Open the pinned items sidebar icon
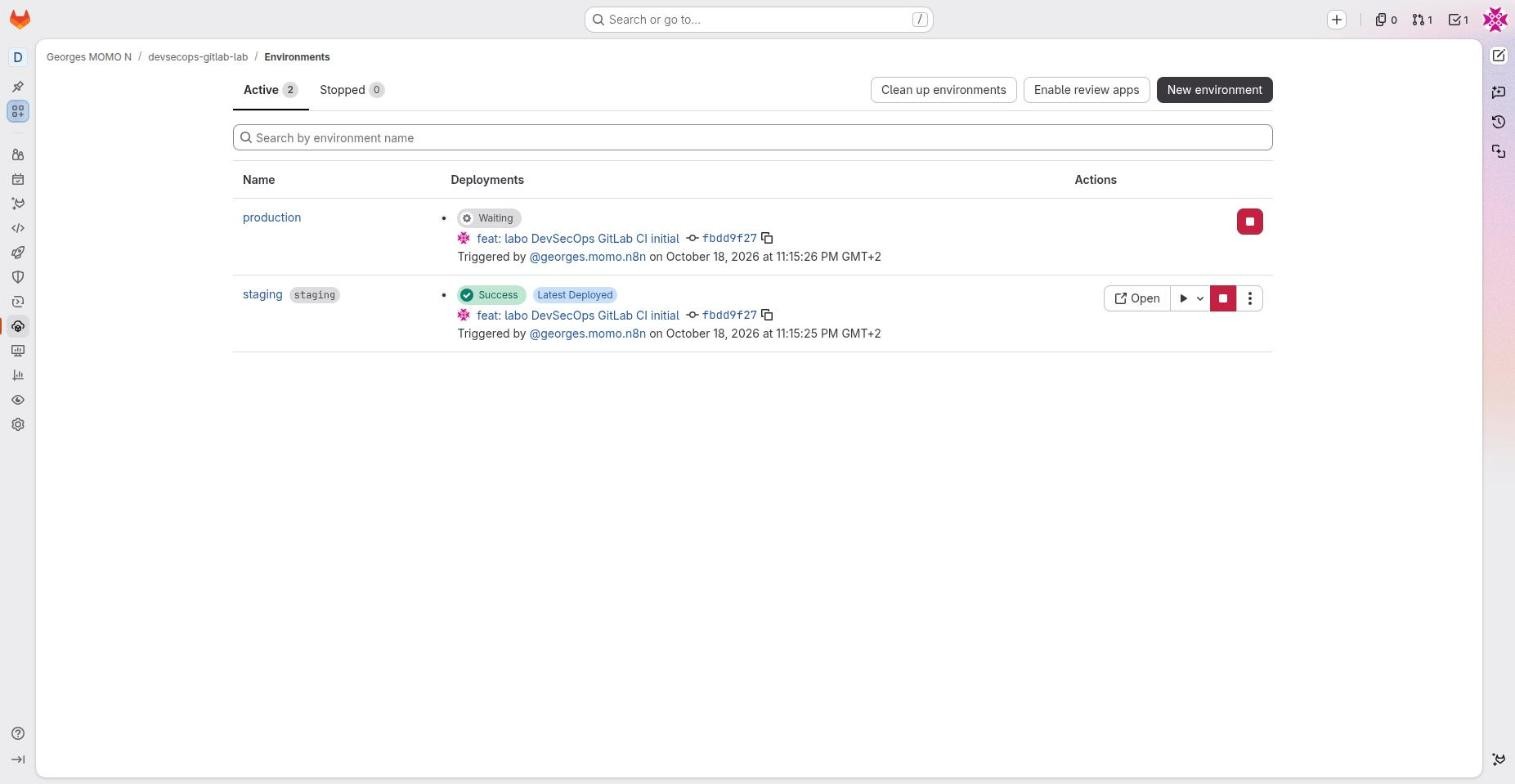The width and height of the screenshot is (1515, 784). 18,87
